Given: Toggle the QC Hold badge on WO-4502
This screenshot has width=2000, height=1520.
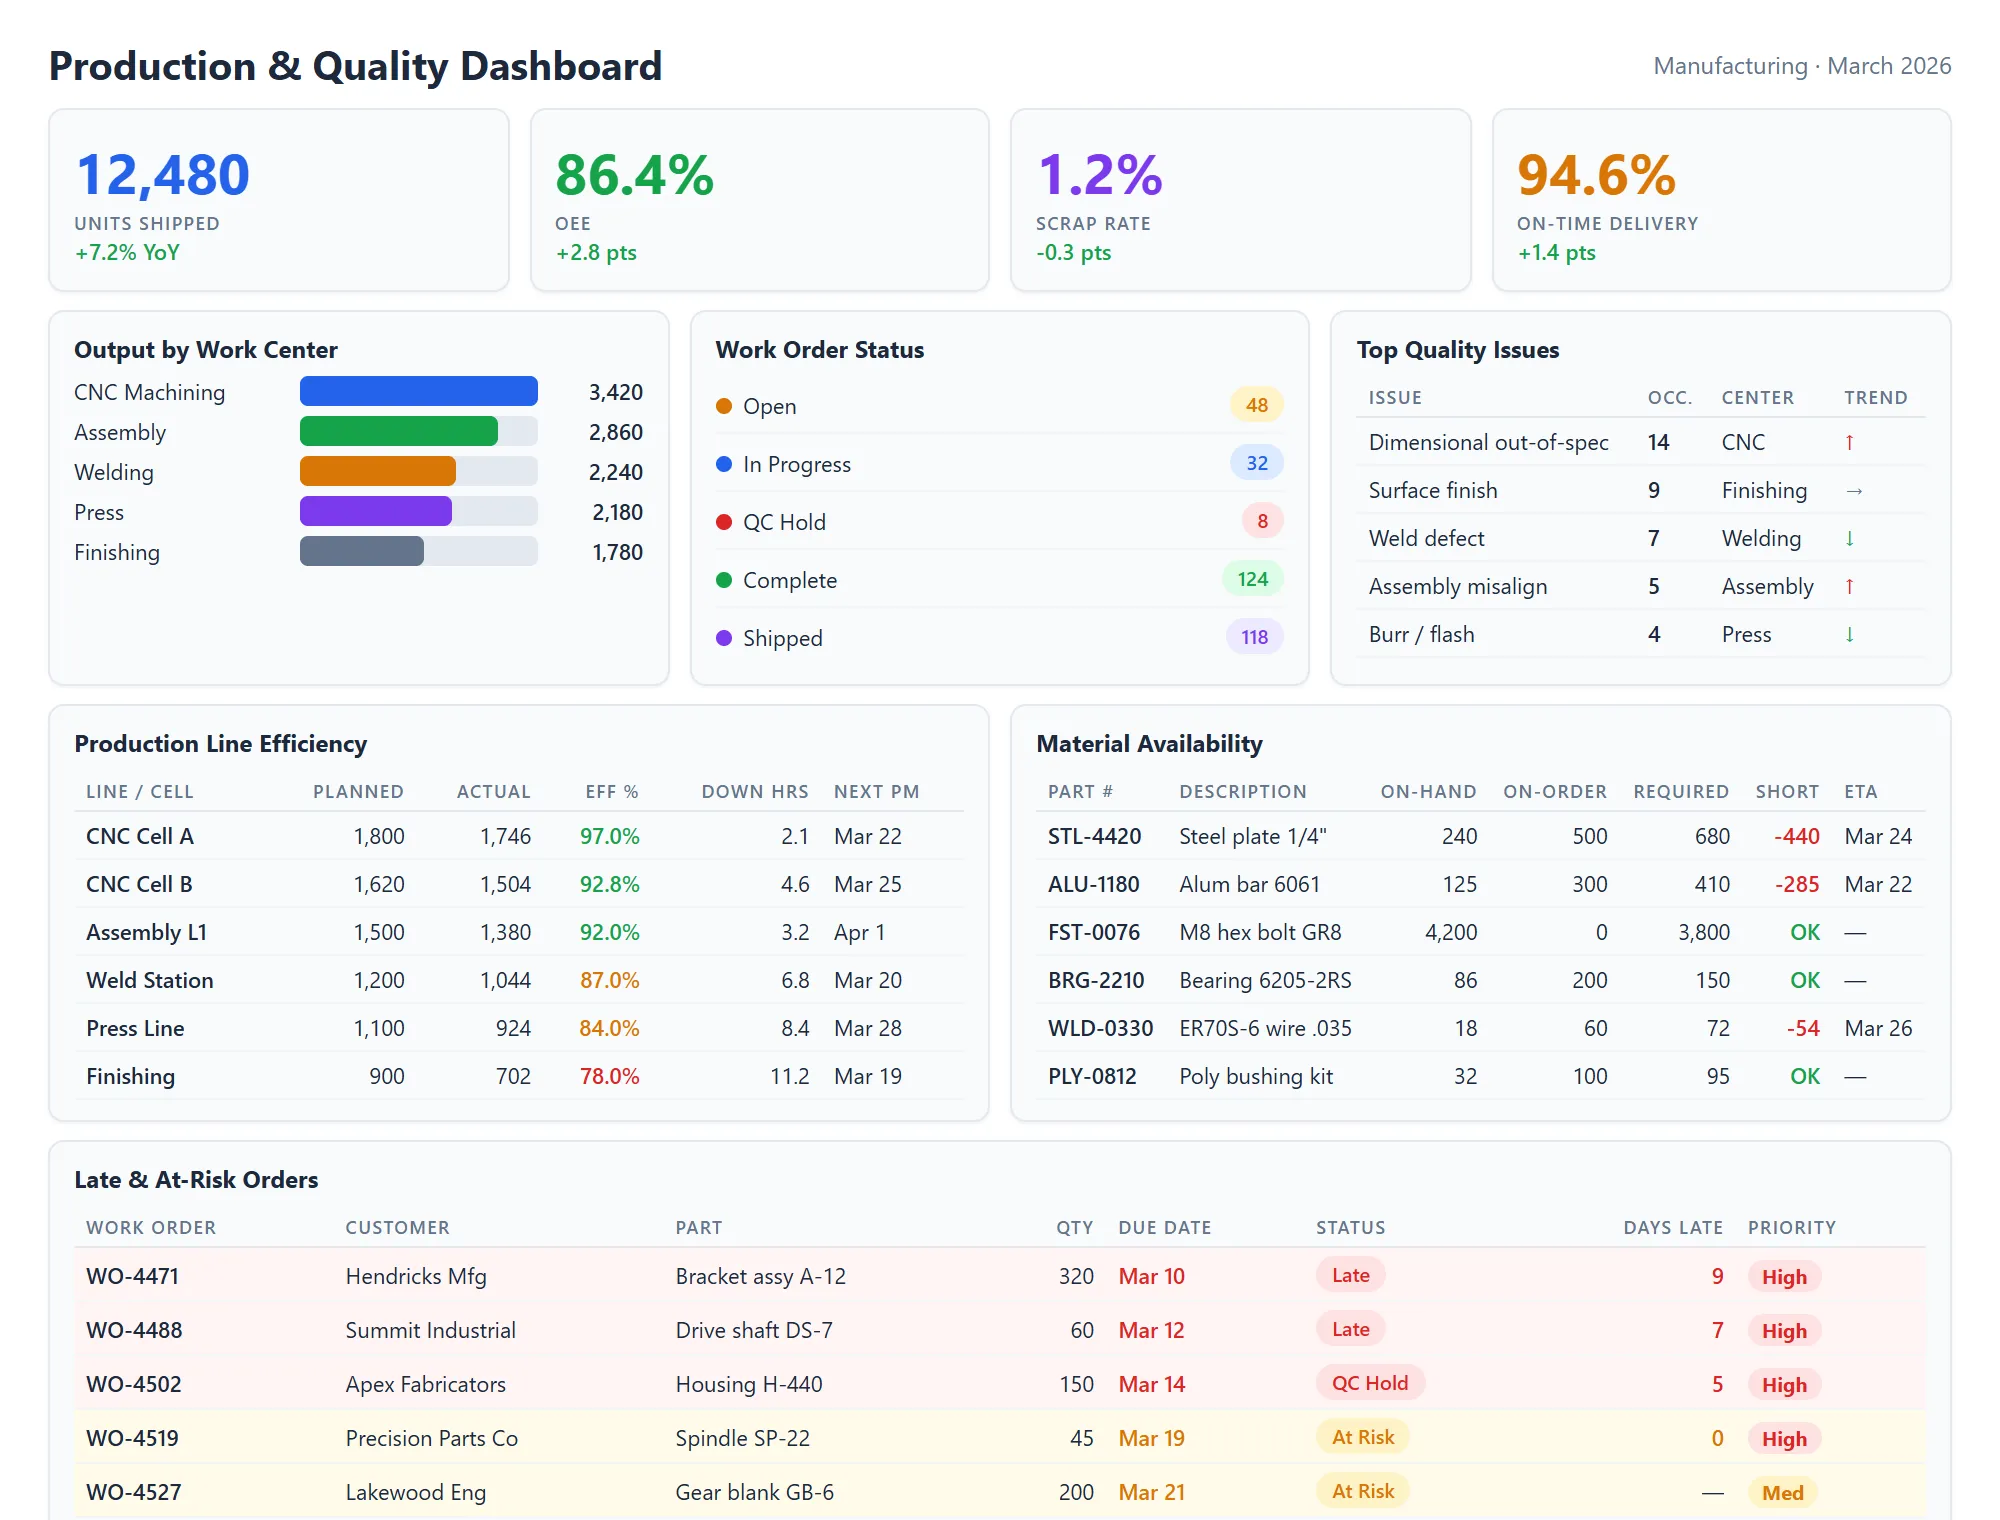Looking at the screenshot, I should pyautogui.click(x=1369, y=1383).
